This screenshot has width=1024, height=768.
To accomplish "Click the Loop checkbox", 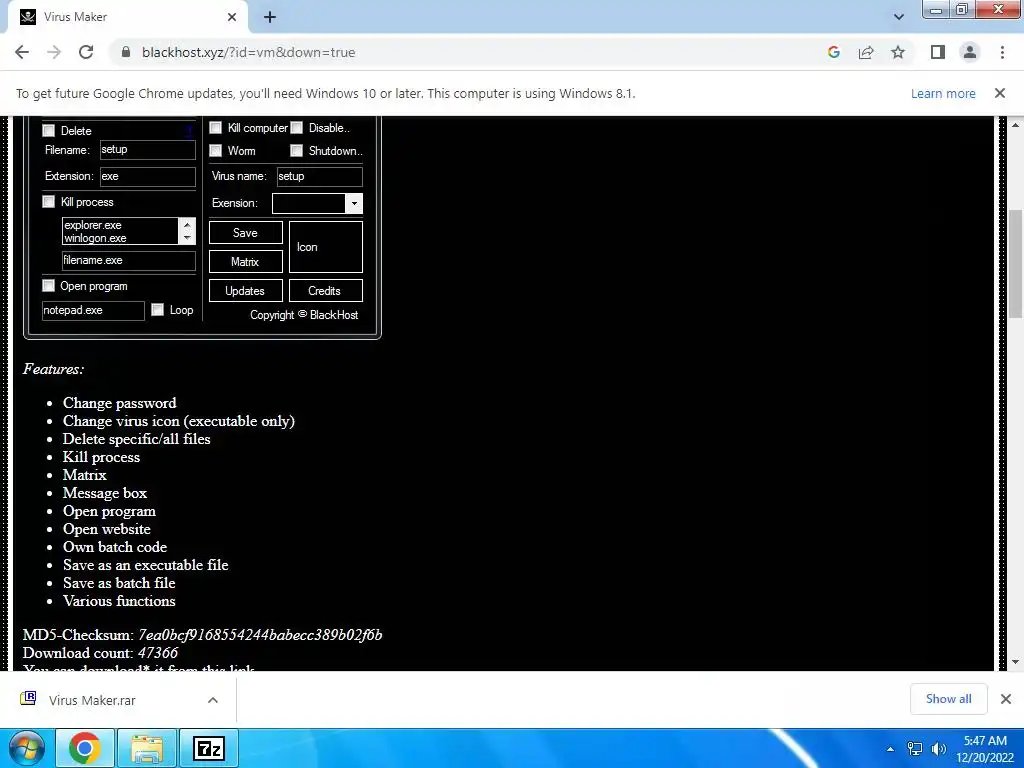I will click(x=157, y=310).
